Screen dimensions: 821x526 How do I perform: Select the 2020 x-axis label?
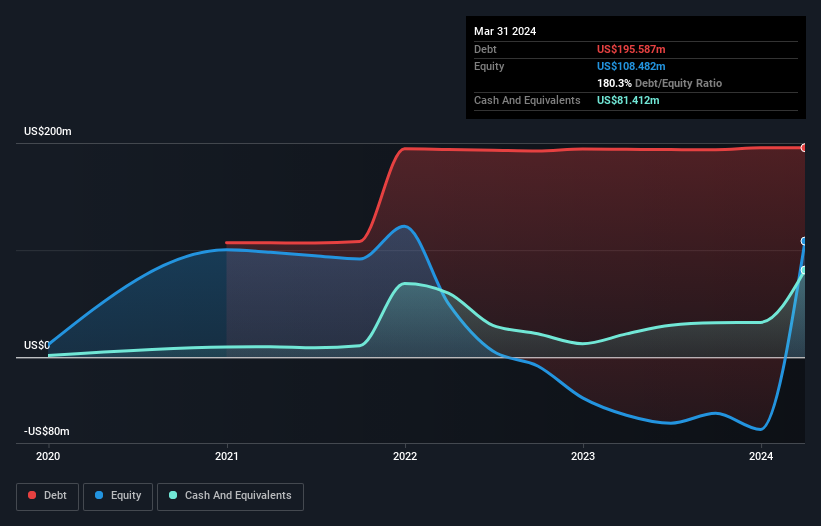(48, 456)
